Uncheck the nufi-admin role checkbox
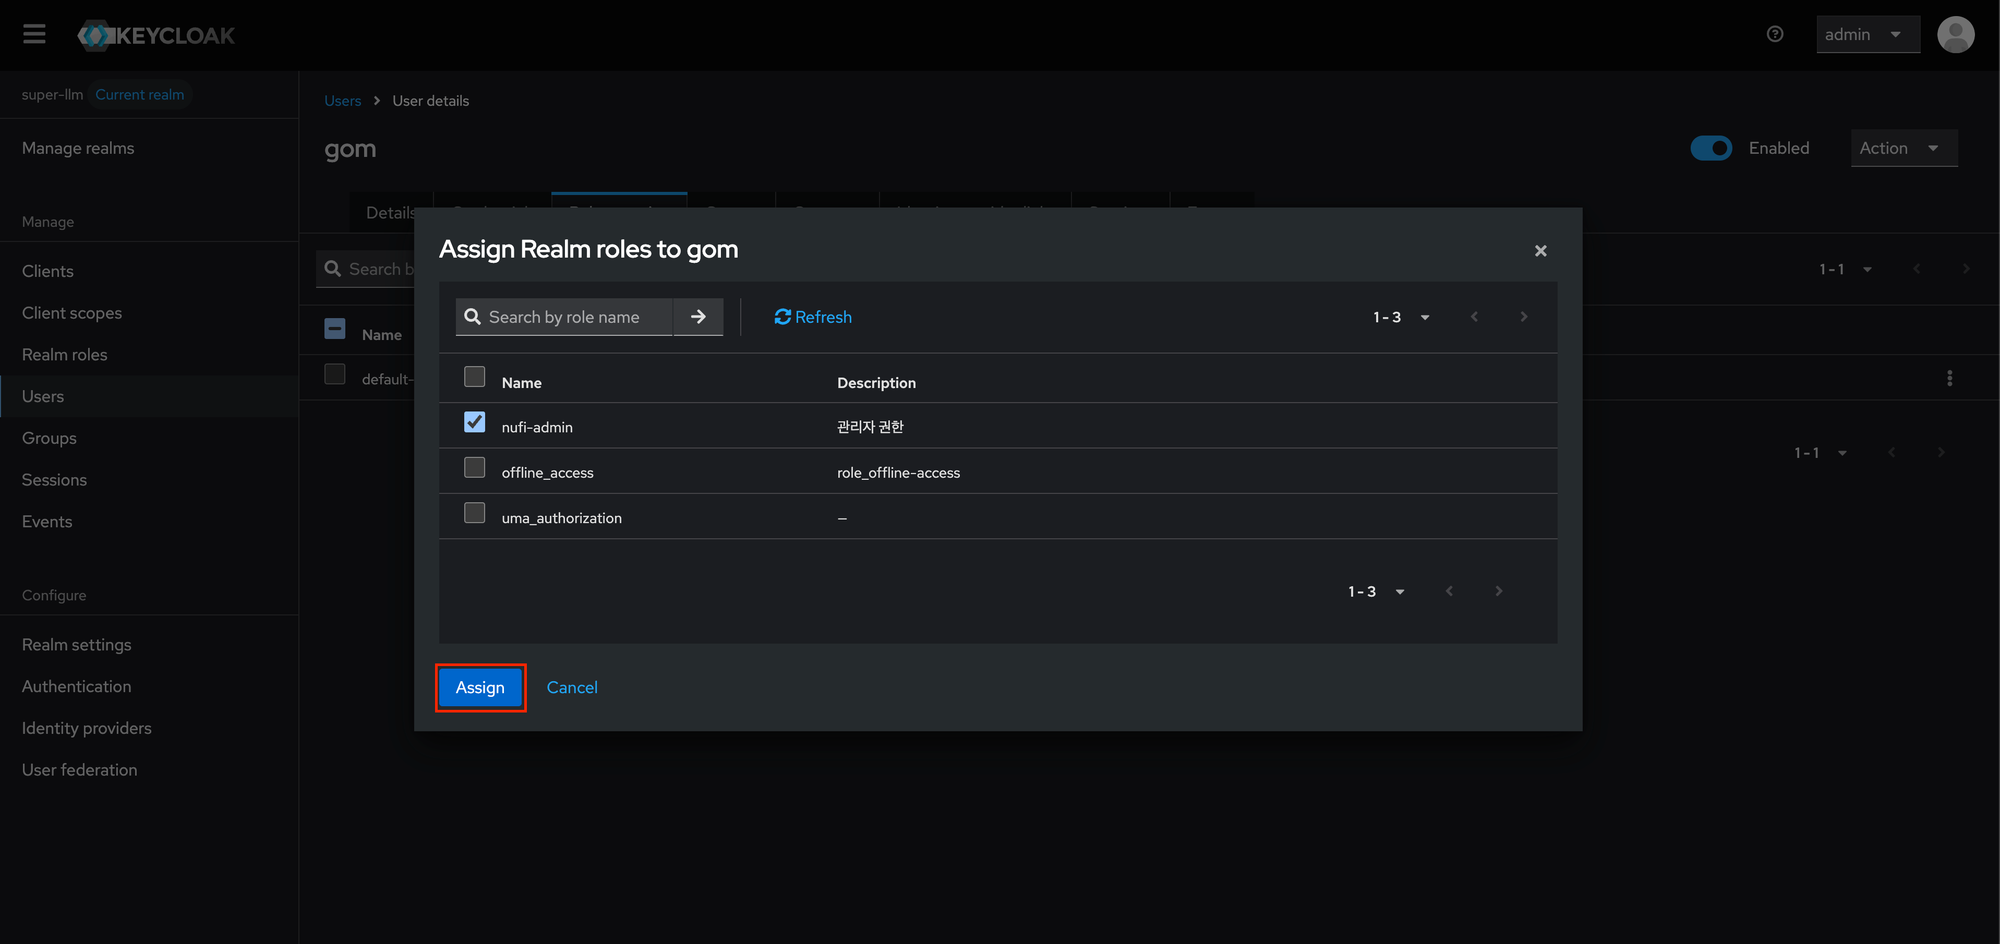The width and height of the screenshot is (2000, 944). 475,423
